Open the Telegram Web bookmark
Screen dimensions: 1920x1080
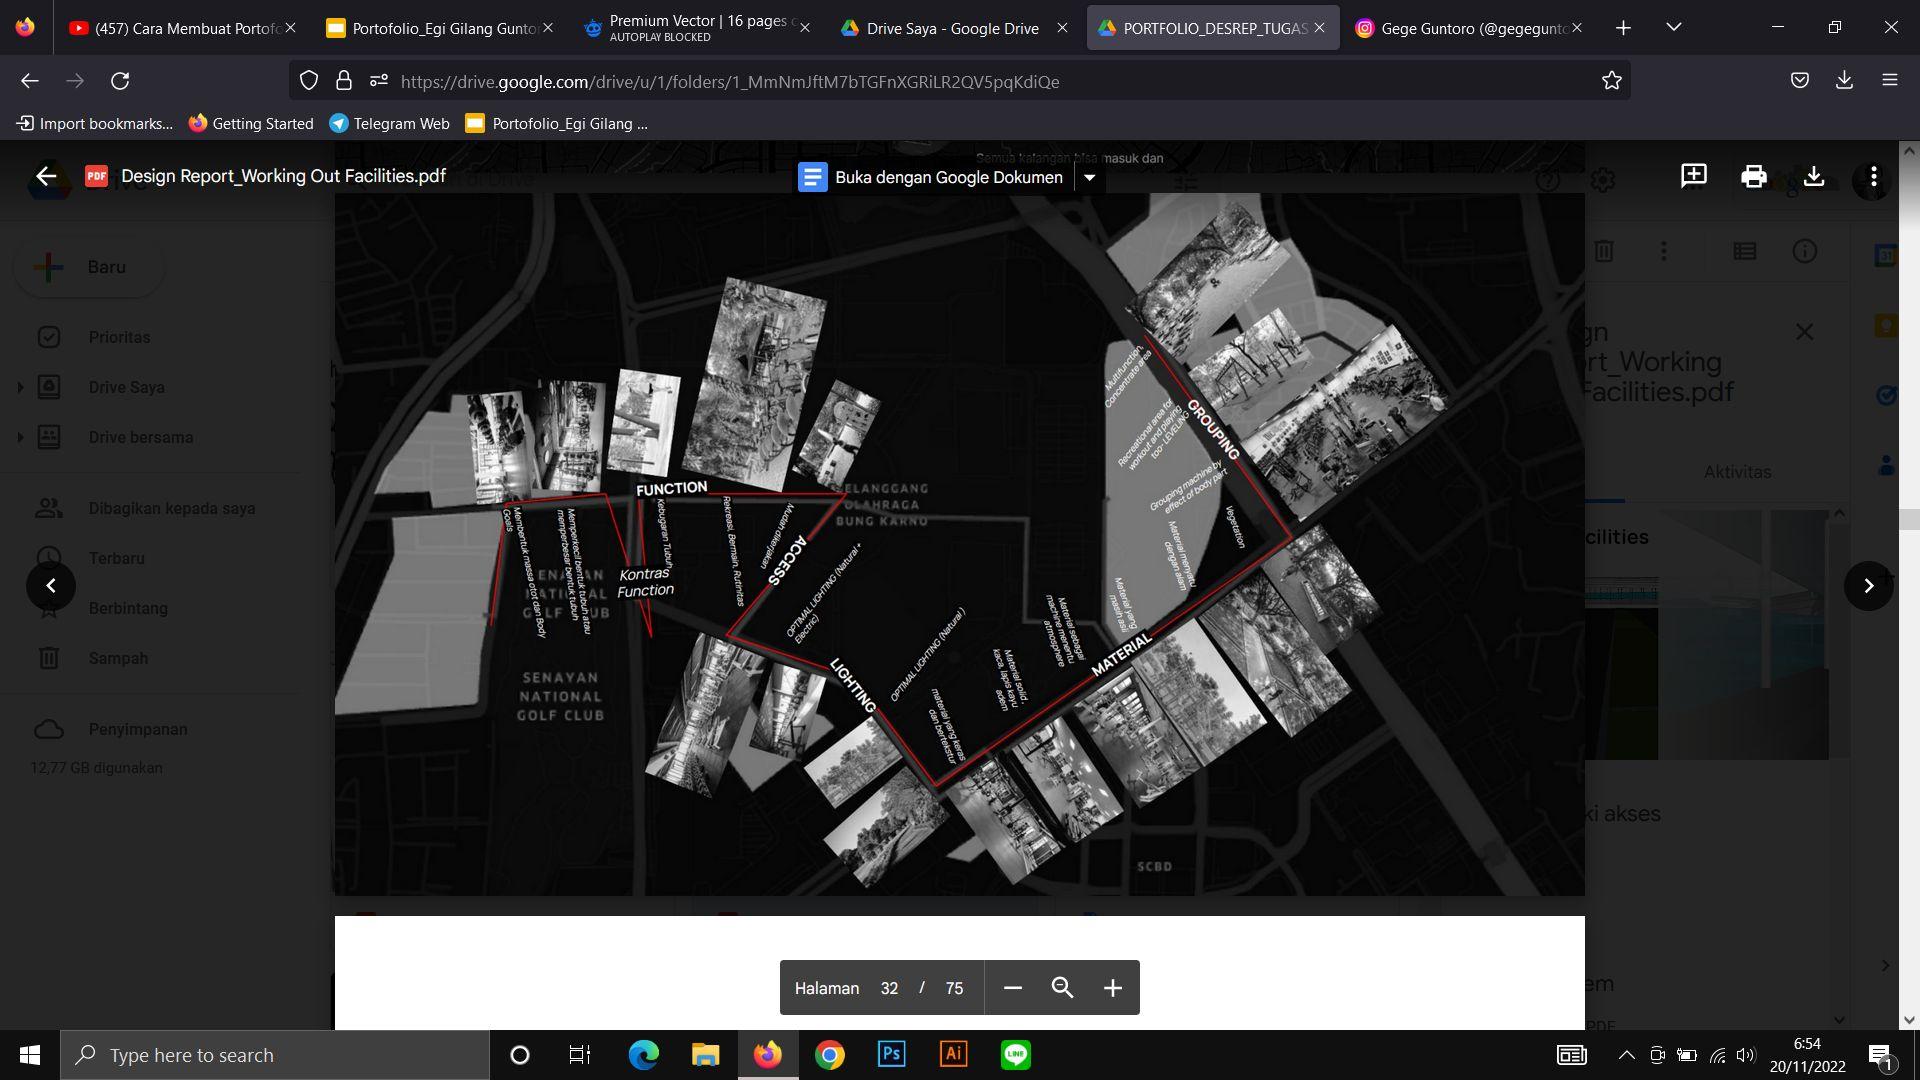point(389,124)
